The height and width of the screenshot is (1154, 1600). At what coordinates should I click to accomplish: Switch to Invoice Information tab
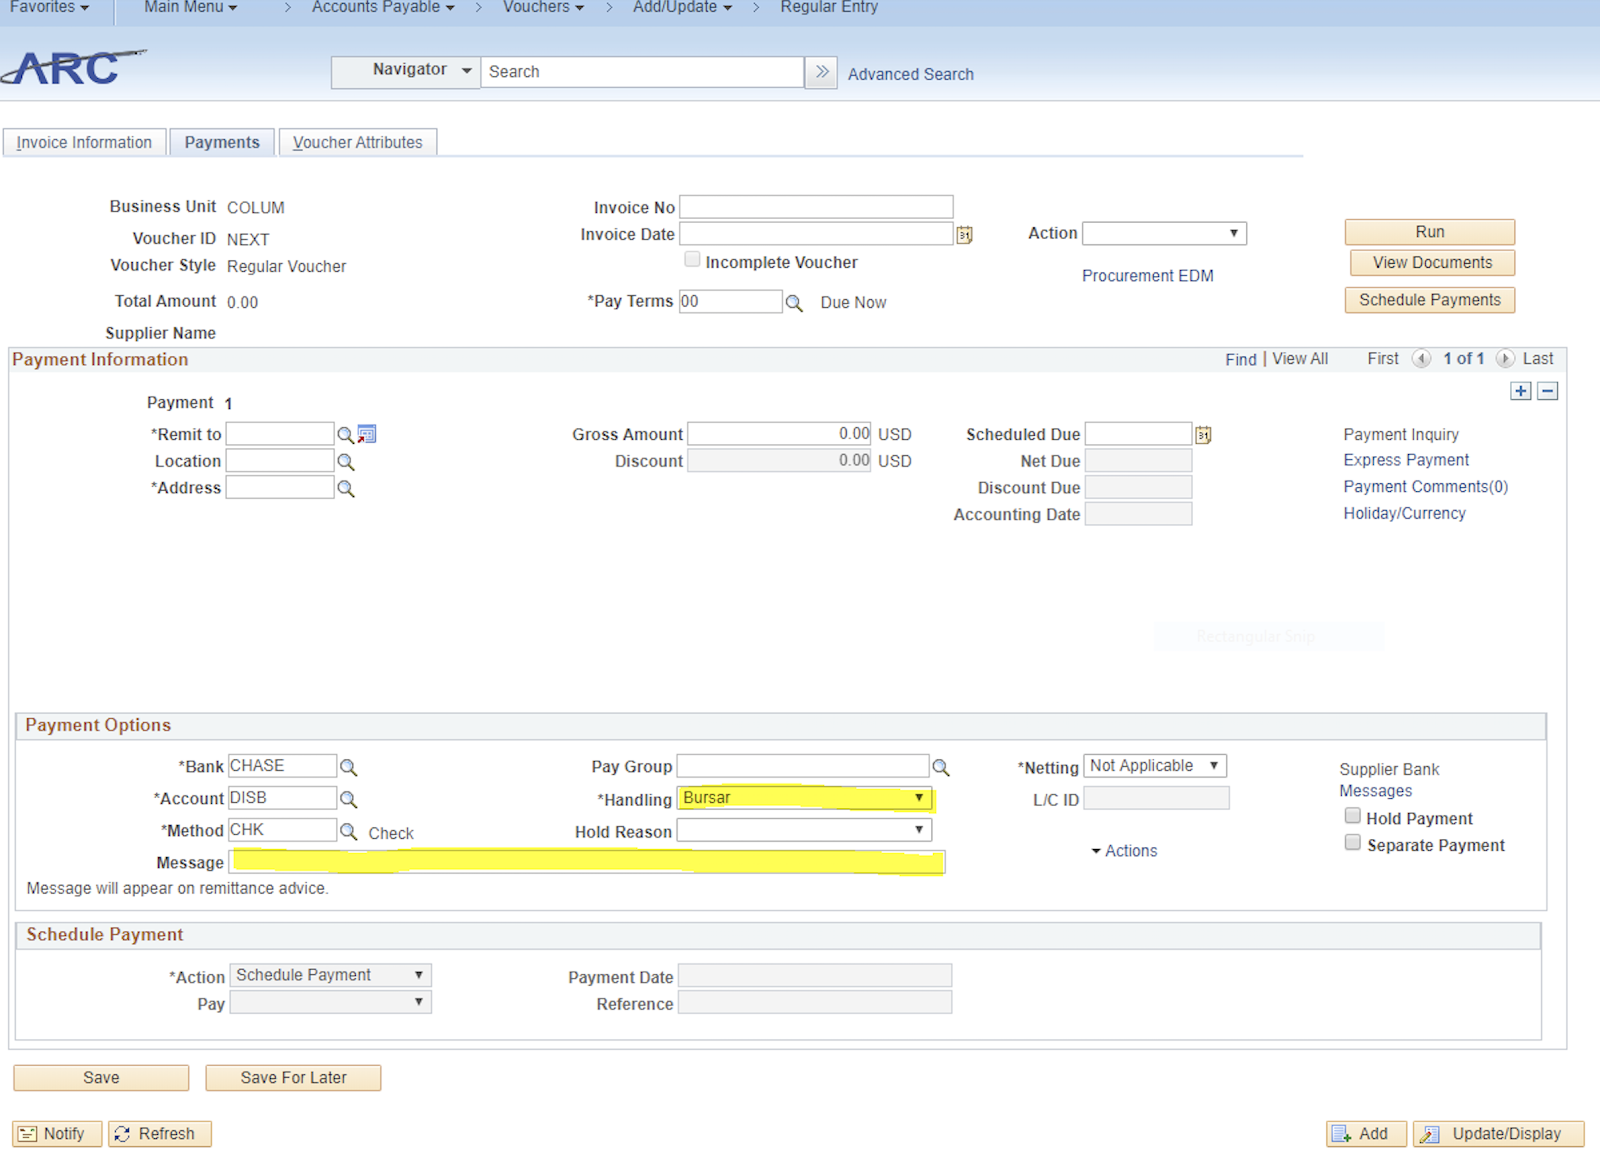(x=84, y=143)
